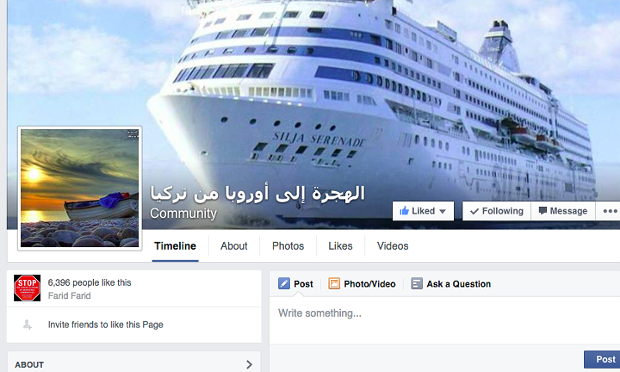The width and height of the screenshot is (620, 372).
Task: Click the Photo/Video picture icon
Action: [334, 283]
